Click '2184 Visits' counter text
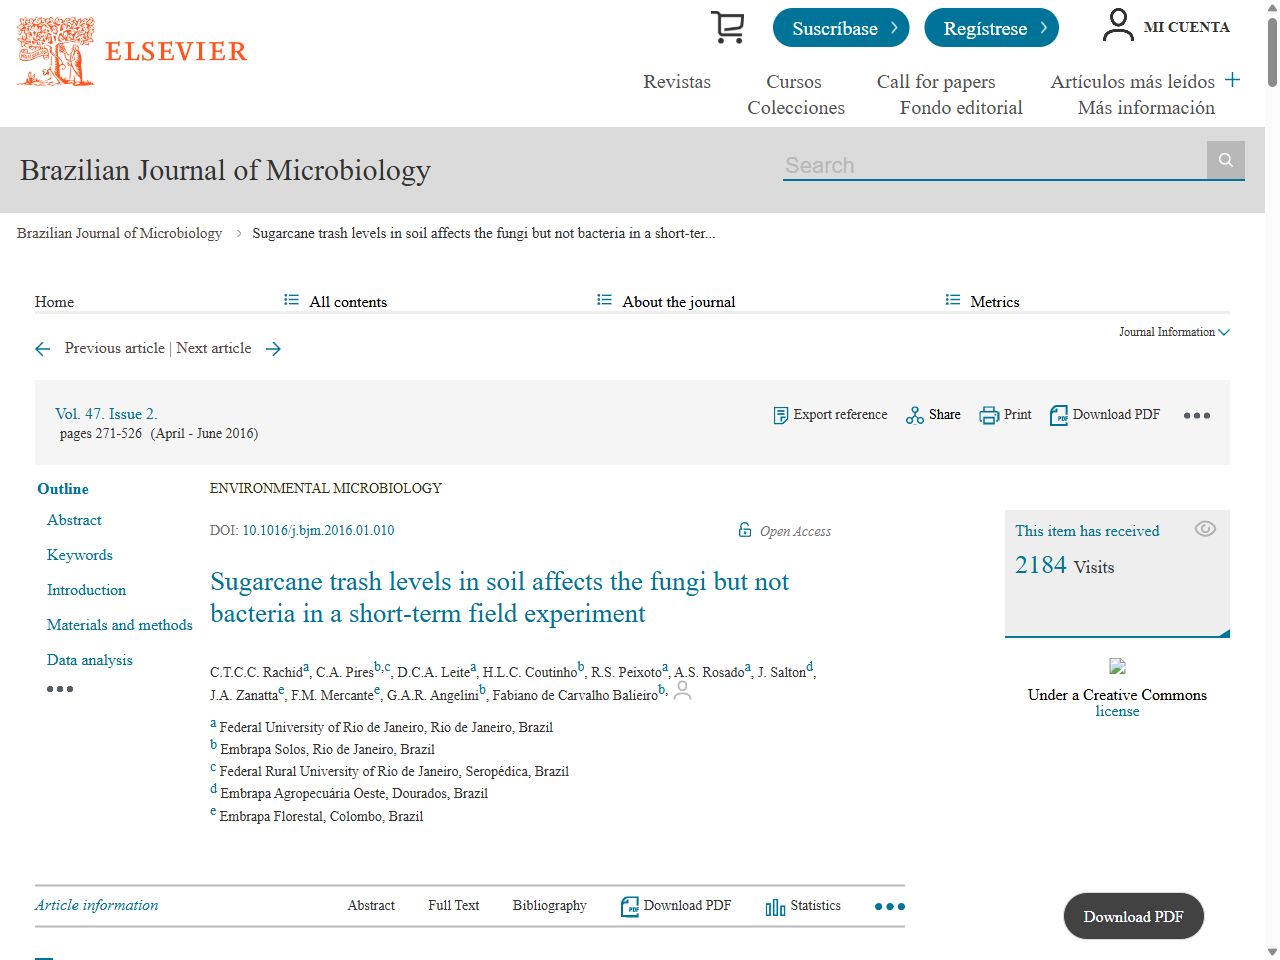1280x960 pixels. (1065, 566)
